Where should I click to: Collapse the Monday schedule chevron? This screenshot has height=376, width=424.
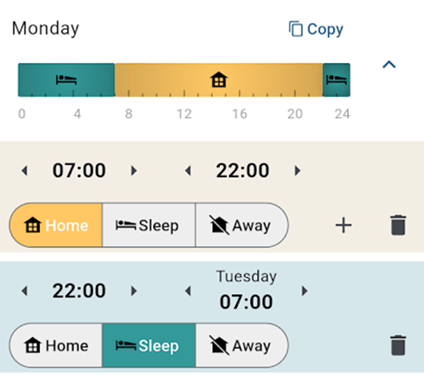tap(389, 64)
